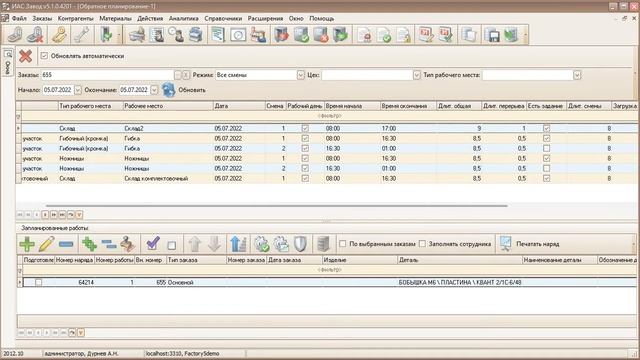This screenshot has height=360, width=640.
Task: Toggle 'Есть задание' checkbox in the Склад2 row
Action: (547, 128)
